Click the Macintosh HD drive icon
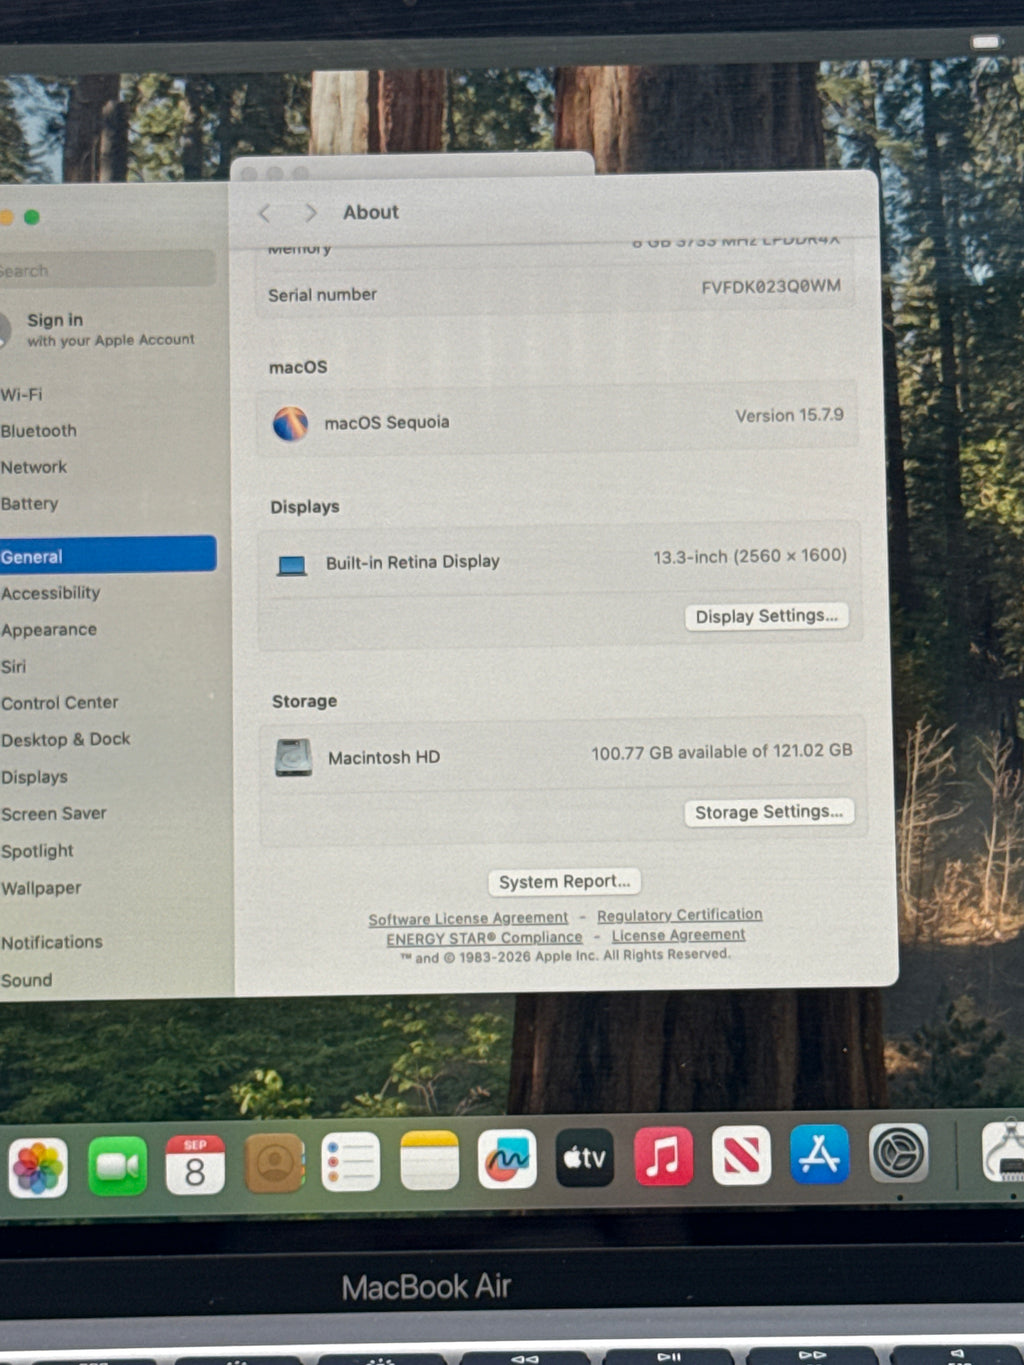The height and width of the screenshot is (1365, 1024). [x=293, y=758]
